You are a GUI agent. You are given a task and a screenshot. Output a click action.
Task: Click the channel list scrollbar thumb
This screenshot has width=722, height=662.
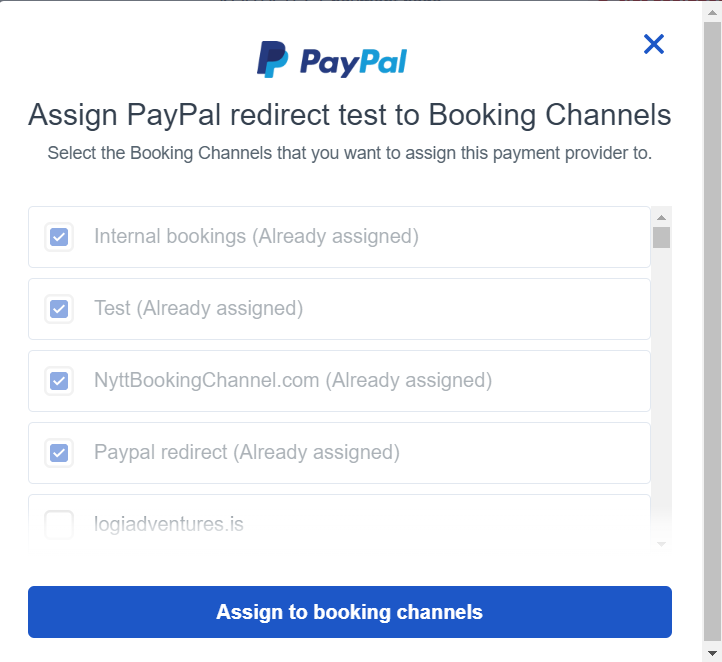[x=662, y=237]
